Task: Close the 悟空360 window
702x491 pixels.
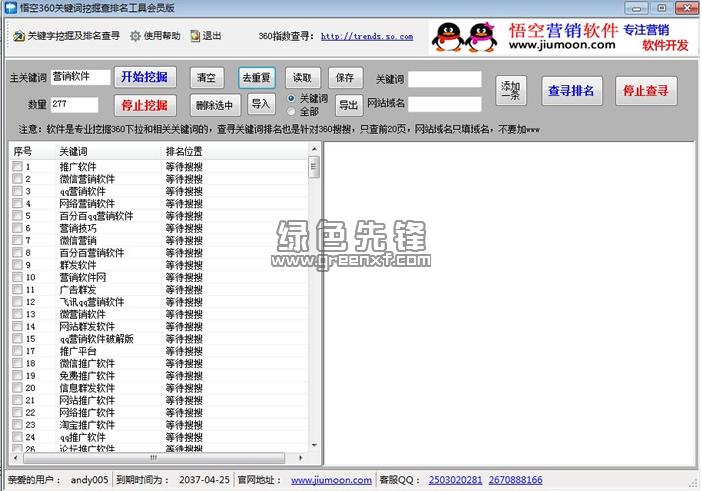Action: (x=686, y=8)
